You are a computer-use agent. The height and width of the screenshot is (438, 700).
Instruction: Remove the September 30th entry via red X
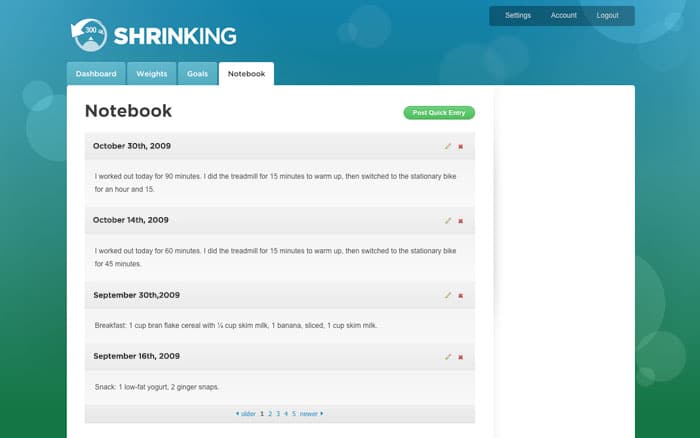pos(460,295)
